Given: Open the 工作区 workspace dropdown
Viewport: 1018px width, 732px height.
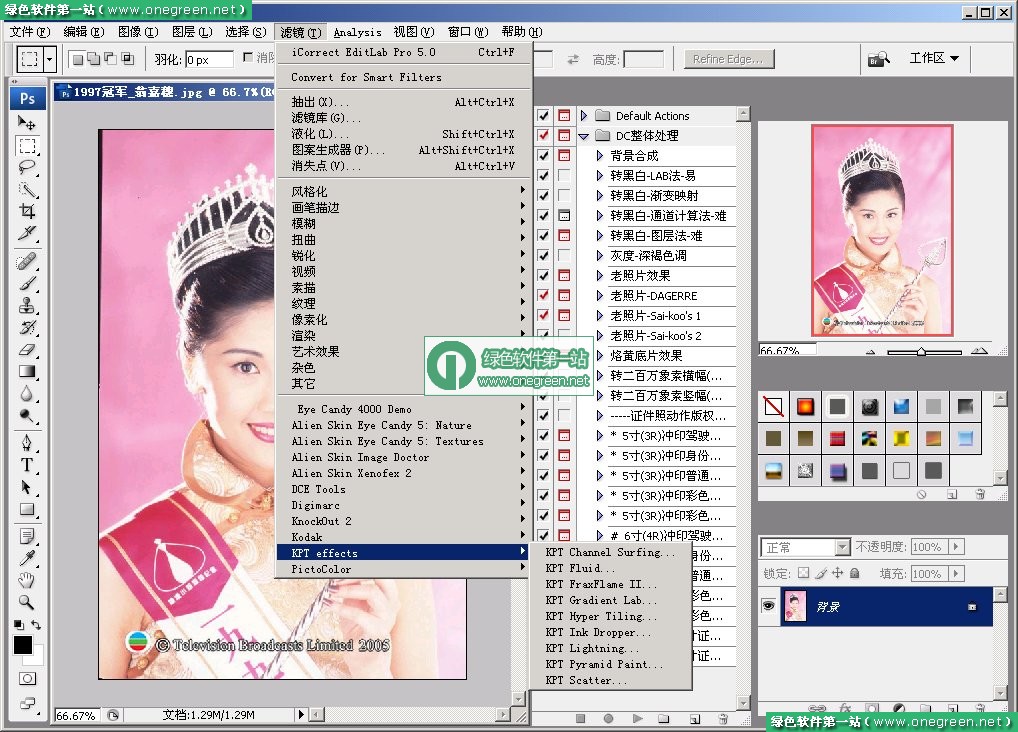Looking at the screenshot, I should (934, 58).
